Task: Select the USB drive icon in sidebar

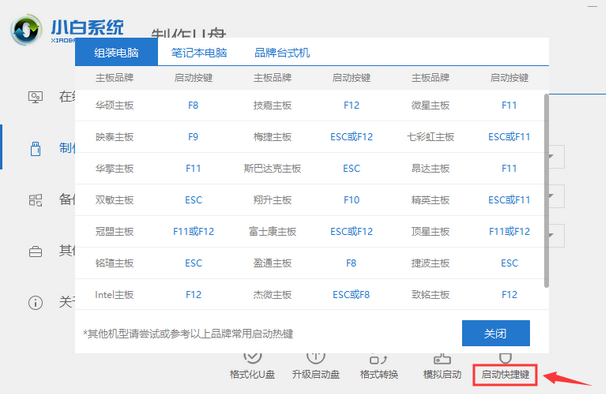Action: [36, 148]
